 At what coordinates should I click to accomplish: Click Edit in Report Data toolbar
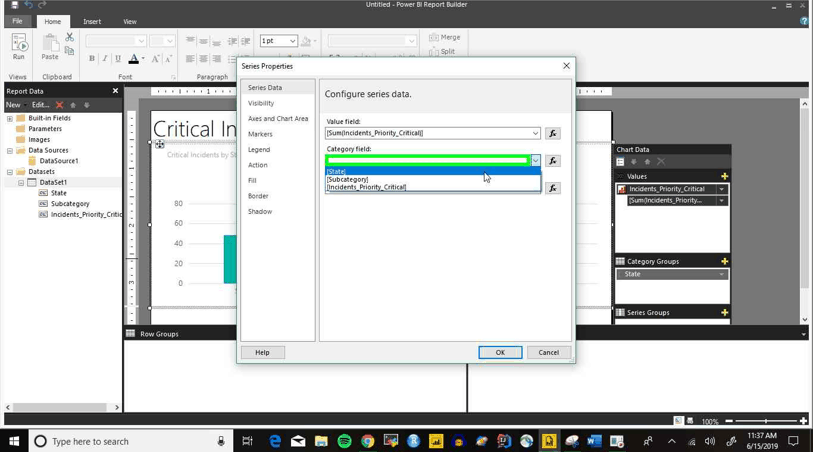click(x=40, y=105)
